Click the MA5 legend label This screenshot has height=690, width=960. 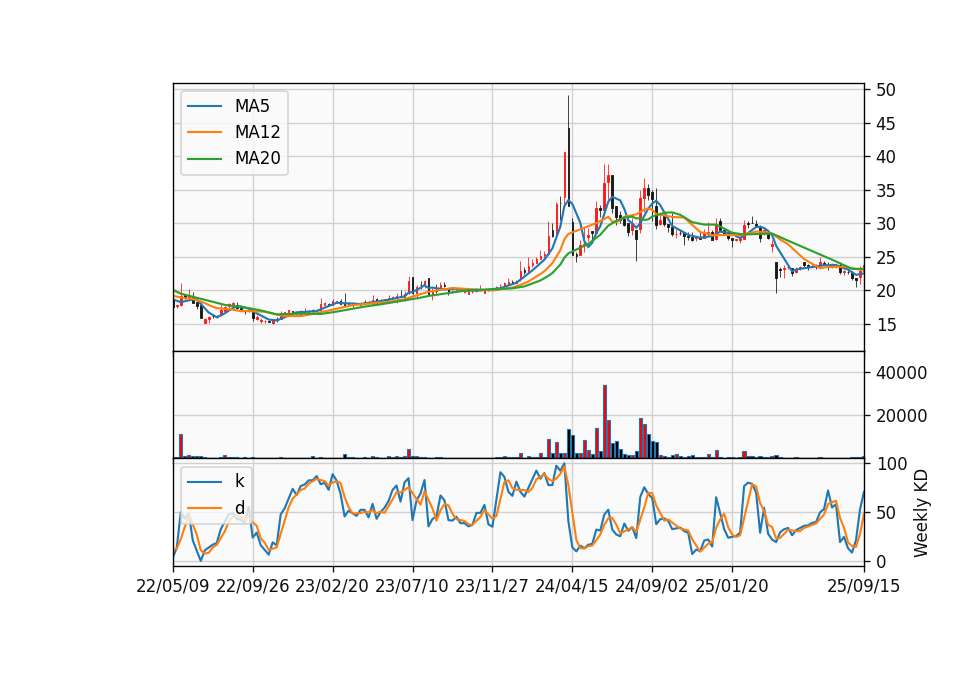[252, 106]
